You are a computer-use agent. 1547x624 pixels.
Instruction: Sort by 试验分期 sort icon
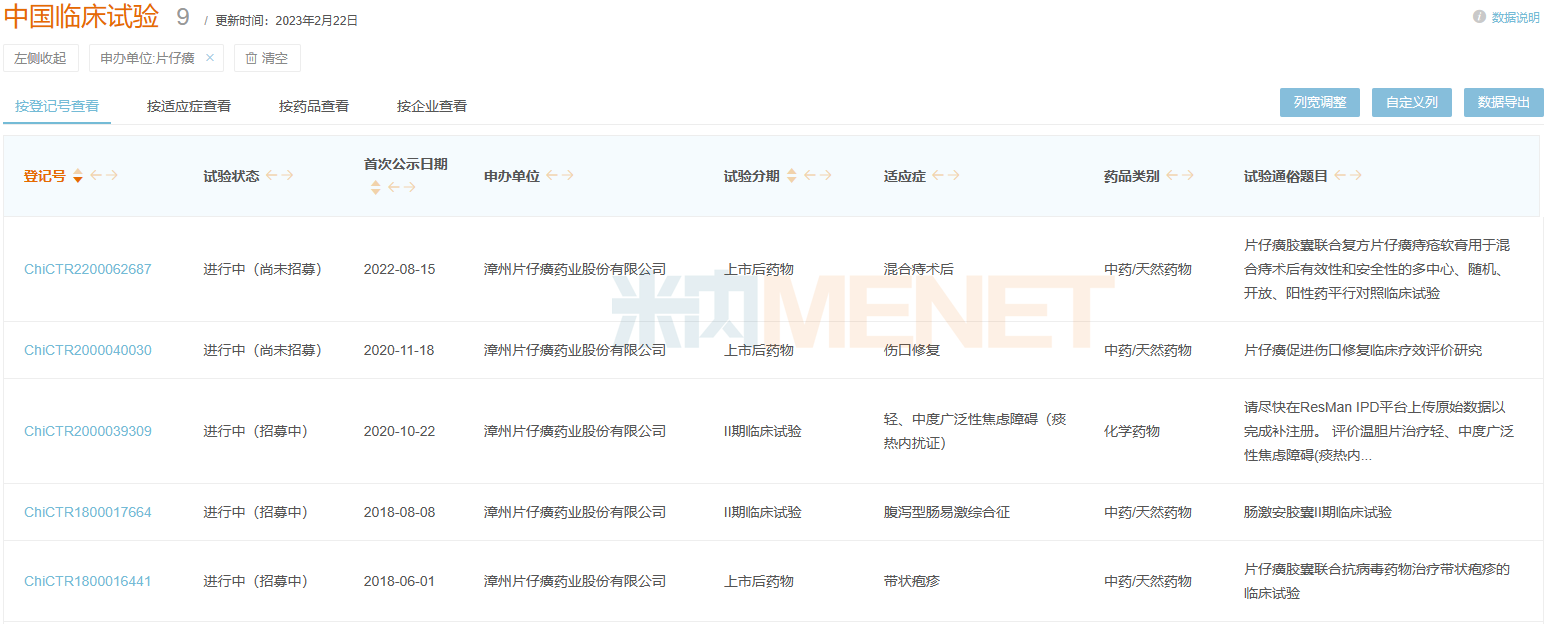792,176
